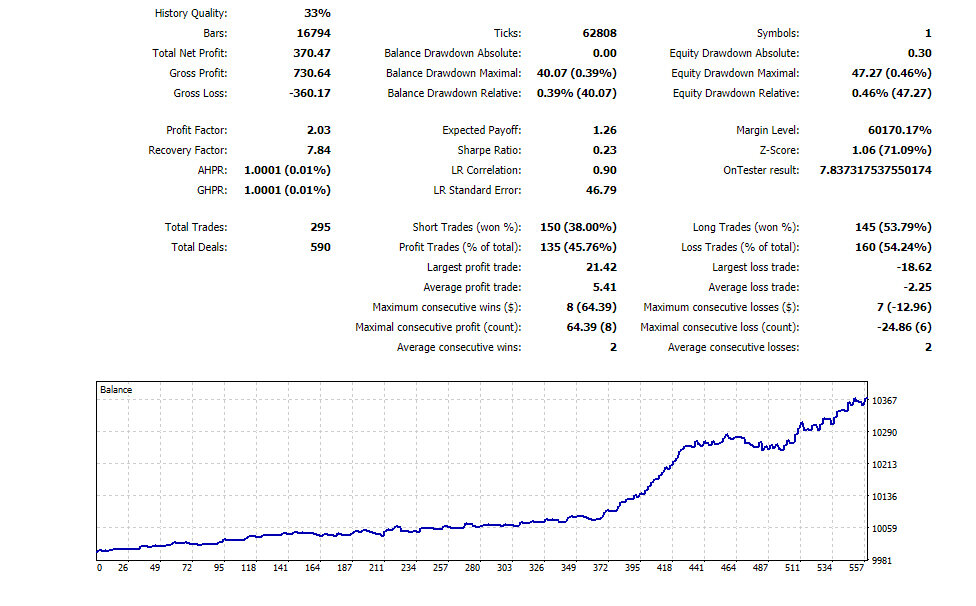Click the 10213 y-axis label on chart
976x606 pixels.
884,464
